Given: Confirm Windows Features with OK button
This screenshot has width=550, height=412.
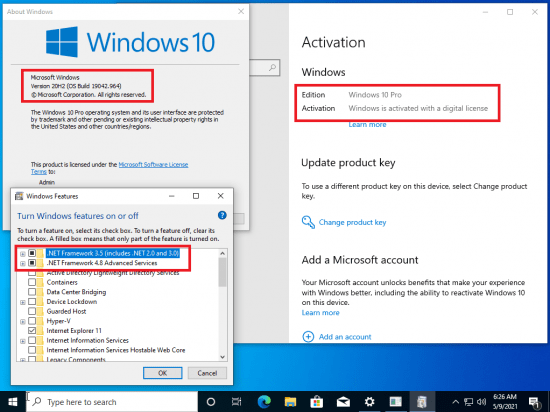Looking at the screenshot, I should [x=162, y=373].
